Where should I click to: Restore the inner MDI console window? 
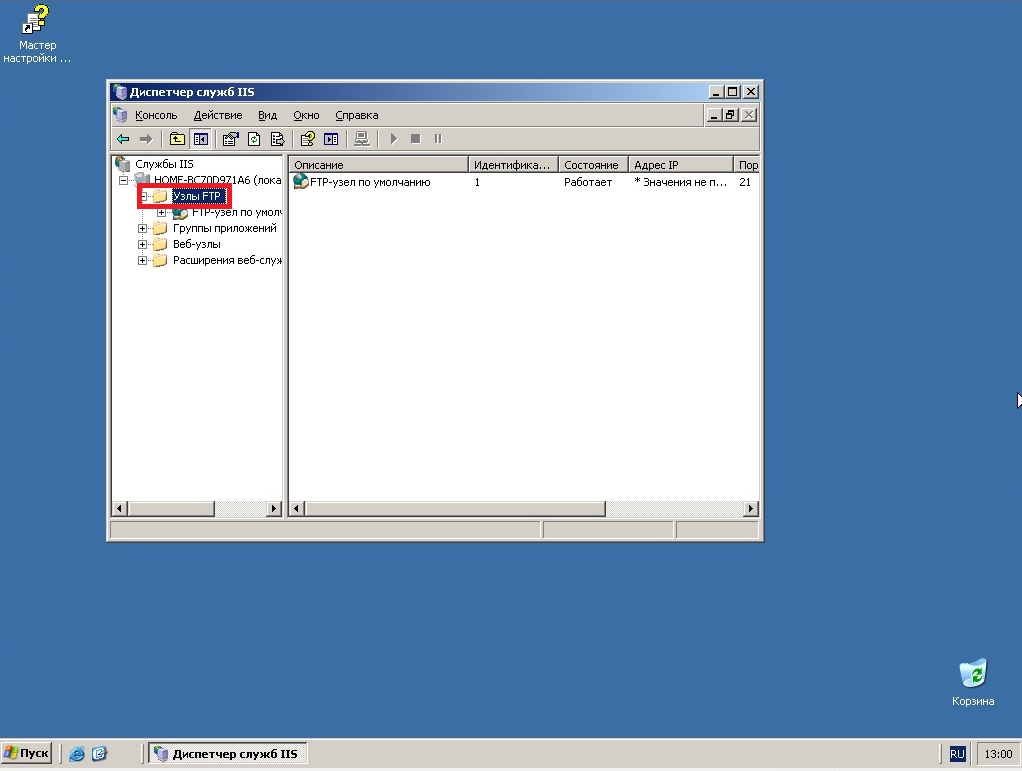[x=730, y=115]
